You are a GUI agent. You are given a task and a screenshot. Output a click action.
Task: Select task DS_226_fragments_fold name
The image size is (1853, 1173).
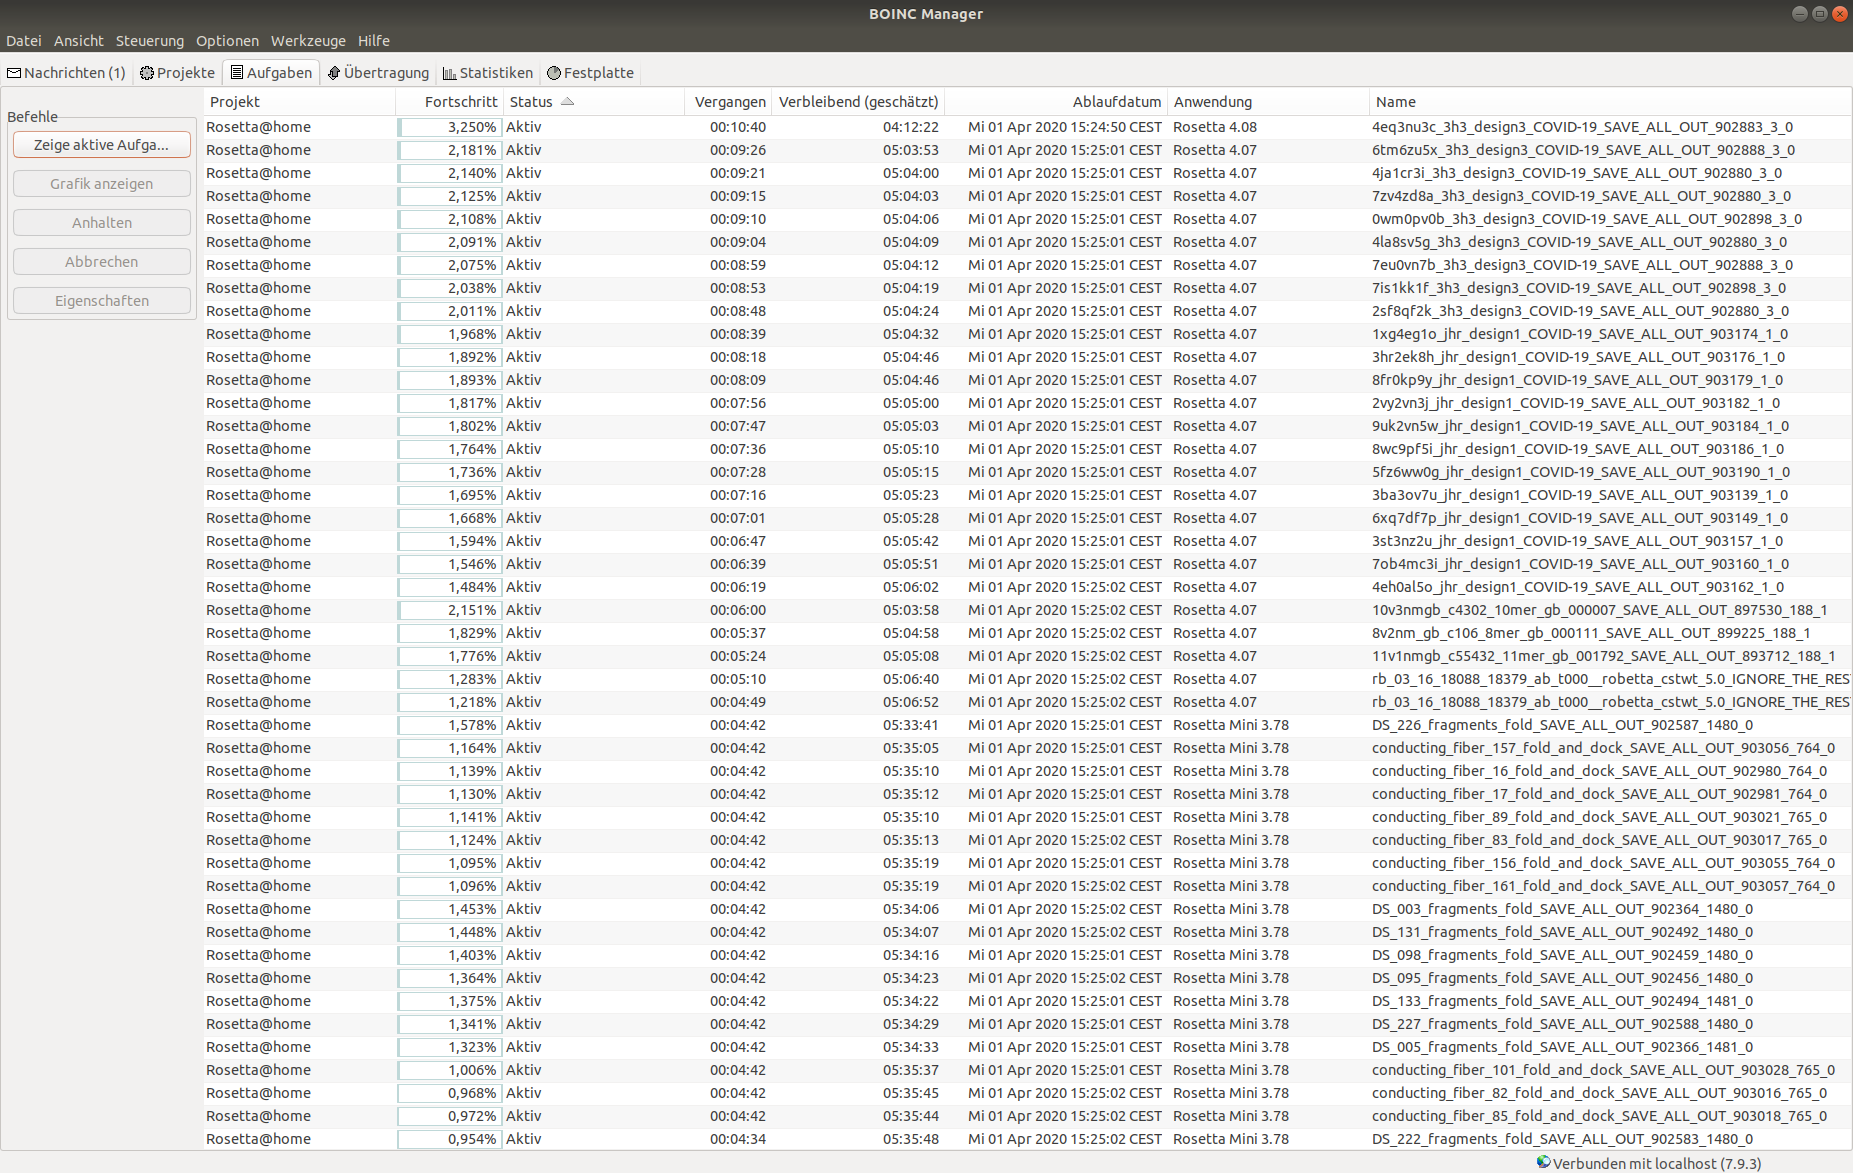pyautogui.click(x=1562, y=725)
